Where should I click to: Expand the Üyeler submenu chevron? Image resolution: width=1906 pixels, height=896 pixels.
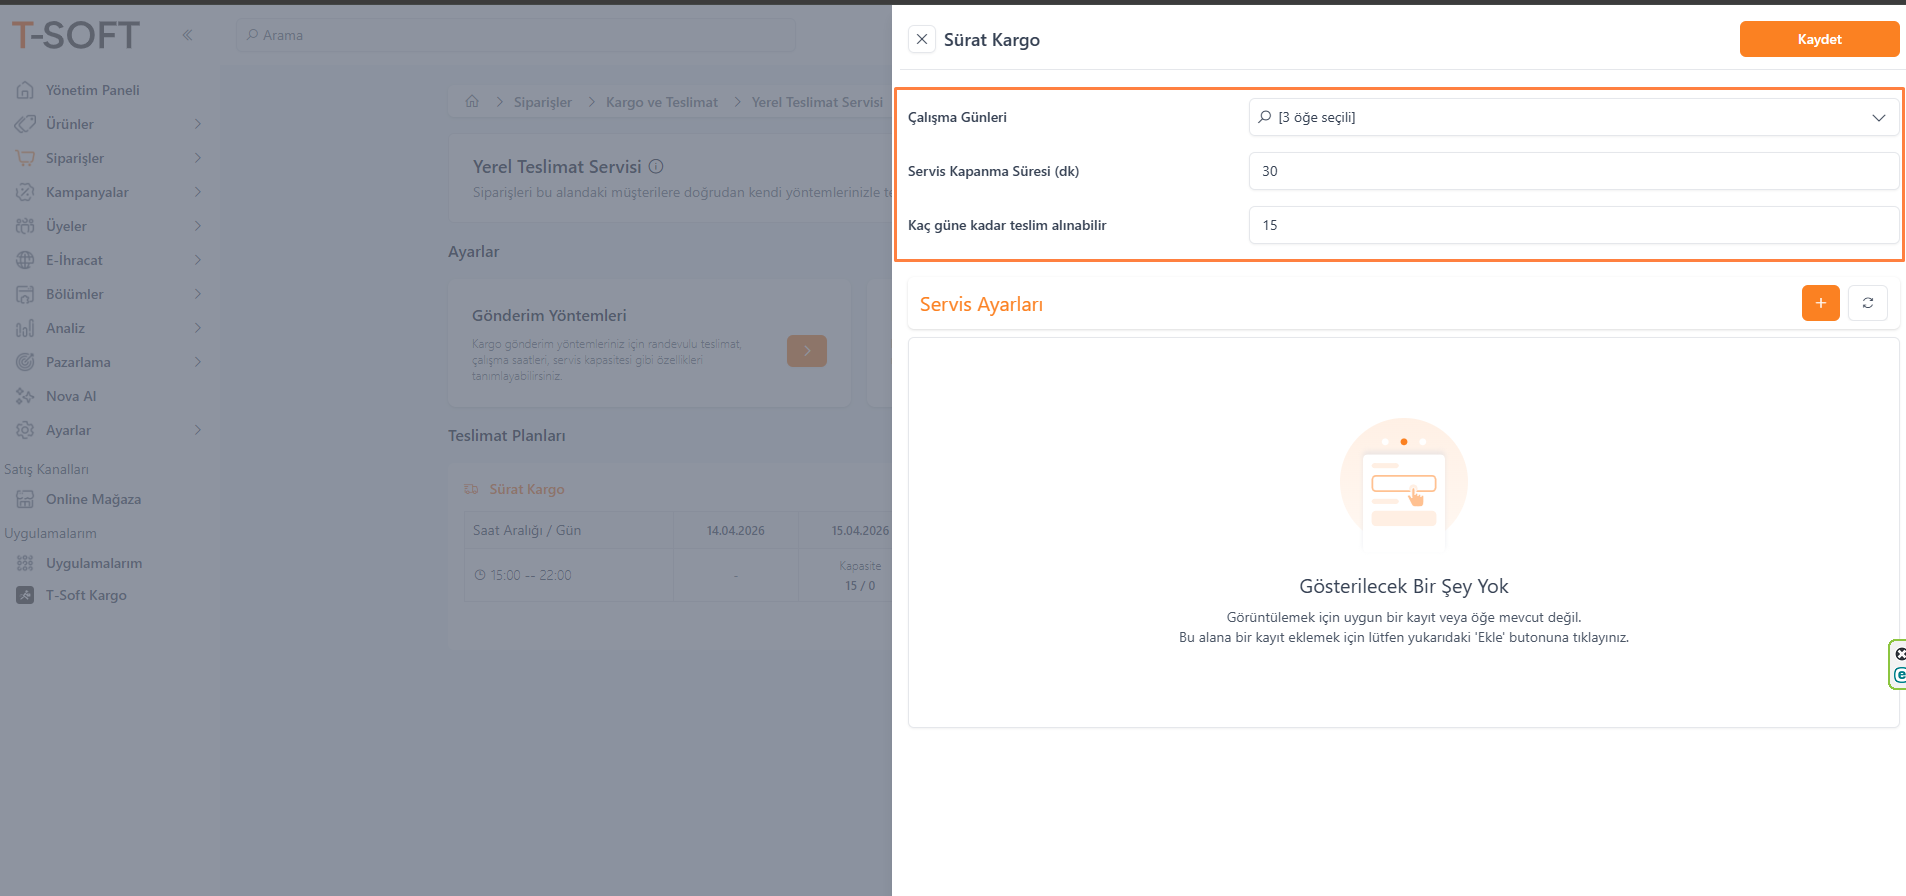[198, 226]
